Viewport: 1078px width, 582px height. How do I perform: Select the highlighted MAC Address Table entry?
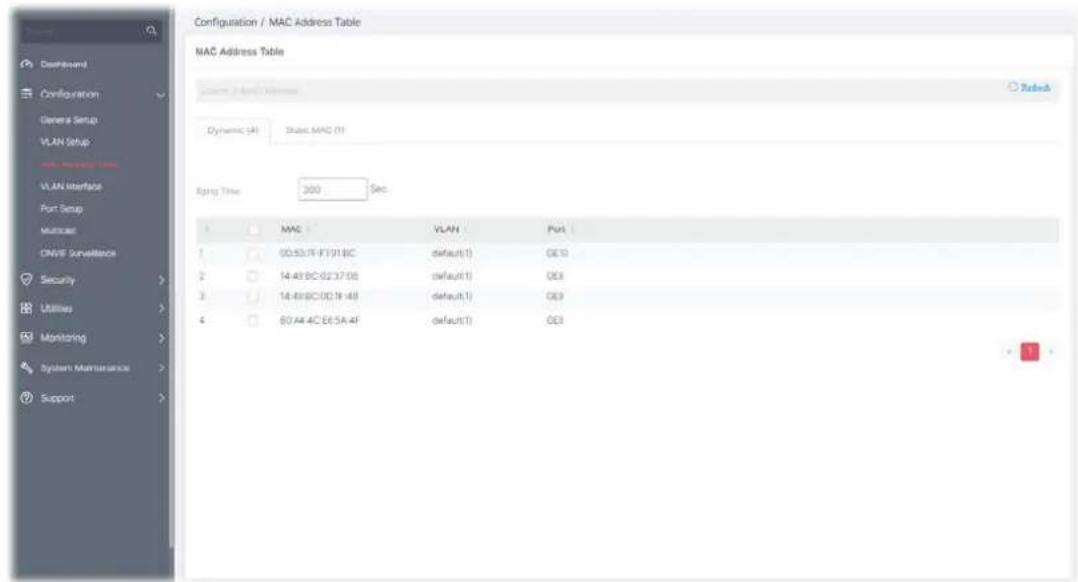[x=78, y=164]
